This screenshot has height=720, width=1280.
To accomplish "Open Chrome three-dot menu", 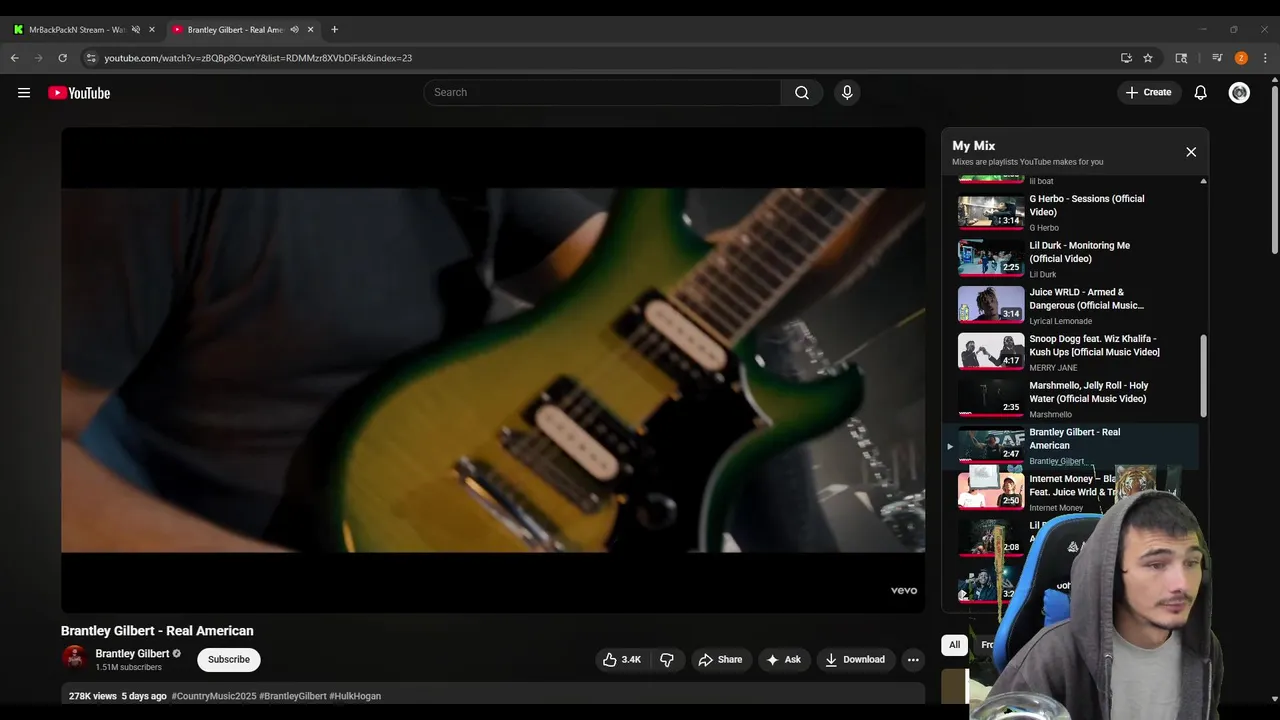I will click(x=1265, y=58).
